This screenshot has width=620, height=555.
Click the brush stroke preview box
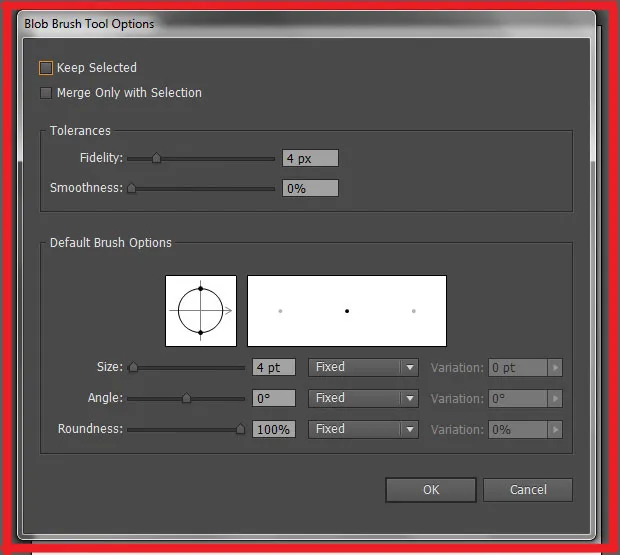[x=346, y=311]
